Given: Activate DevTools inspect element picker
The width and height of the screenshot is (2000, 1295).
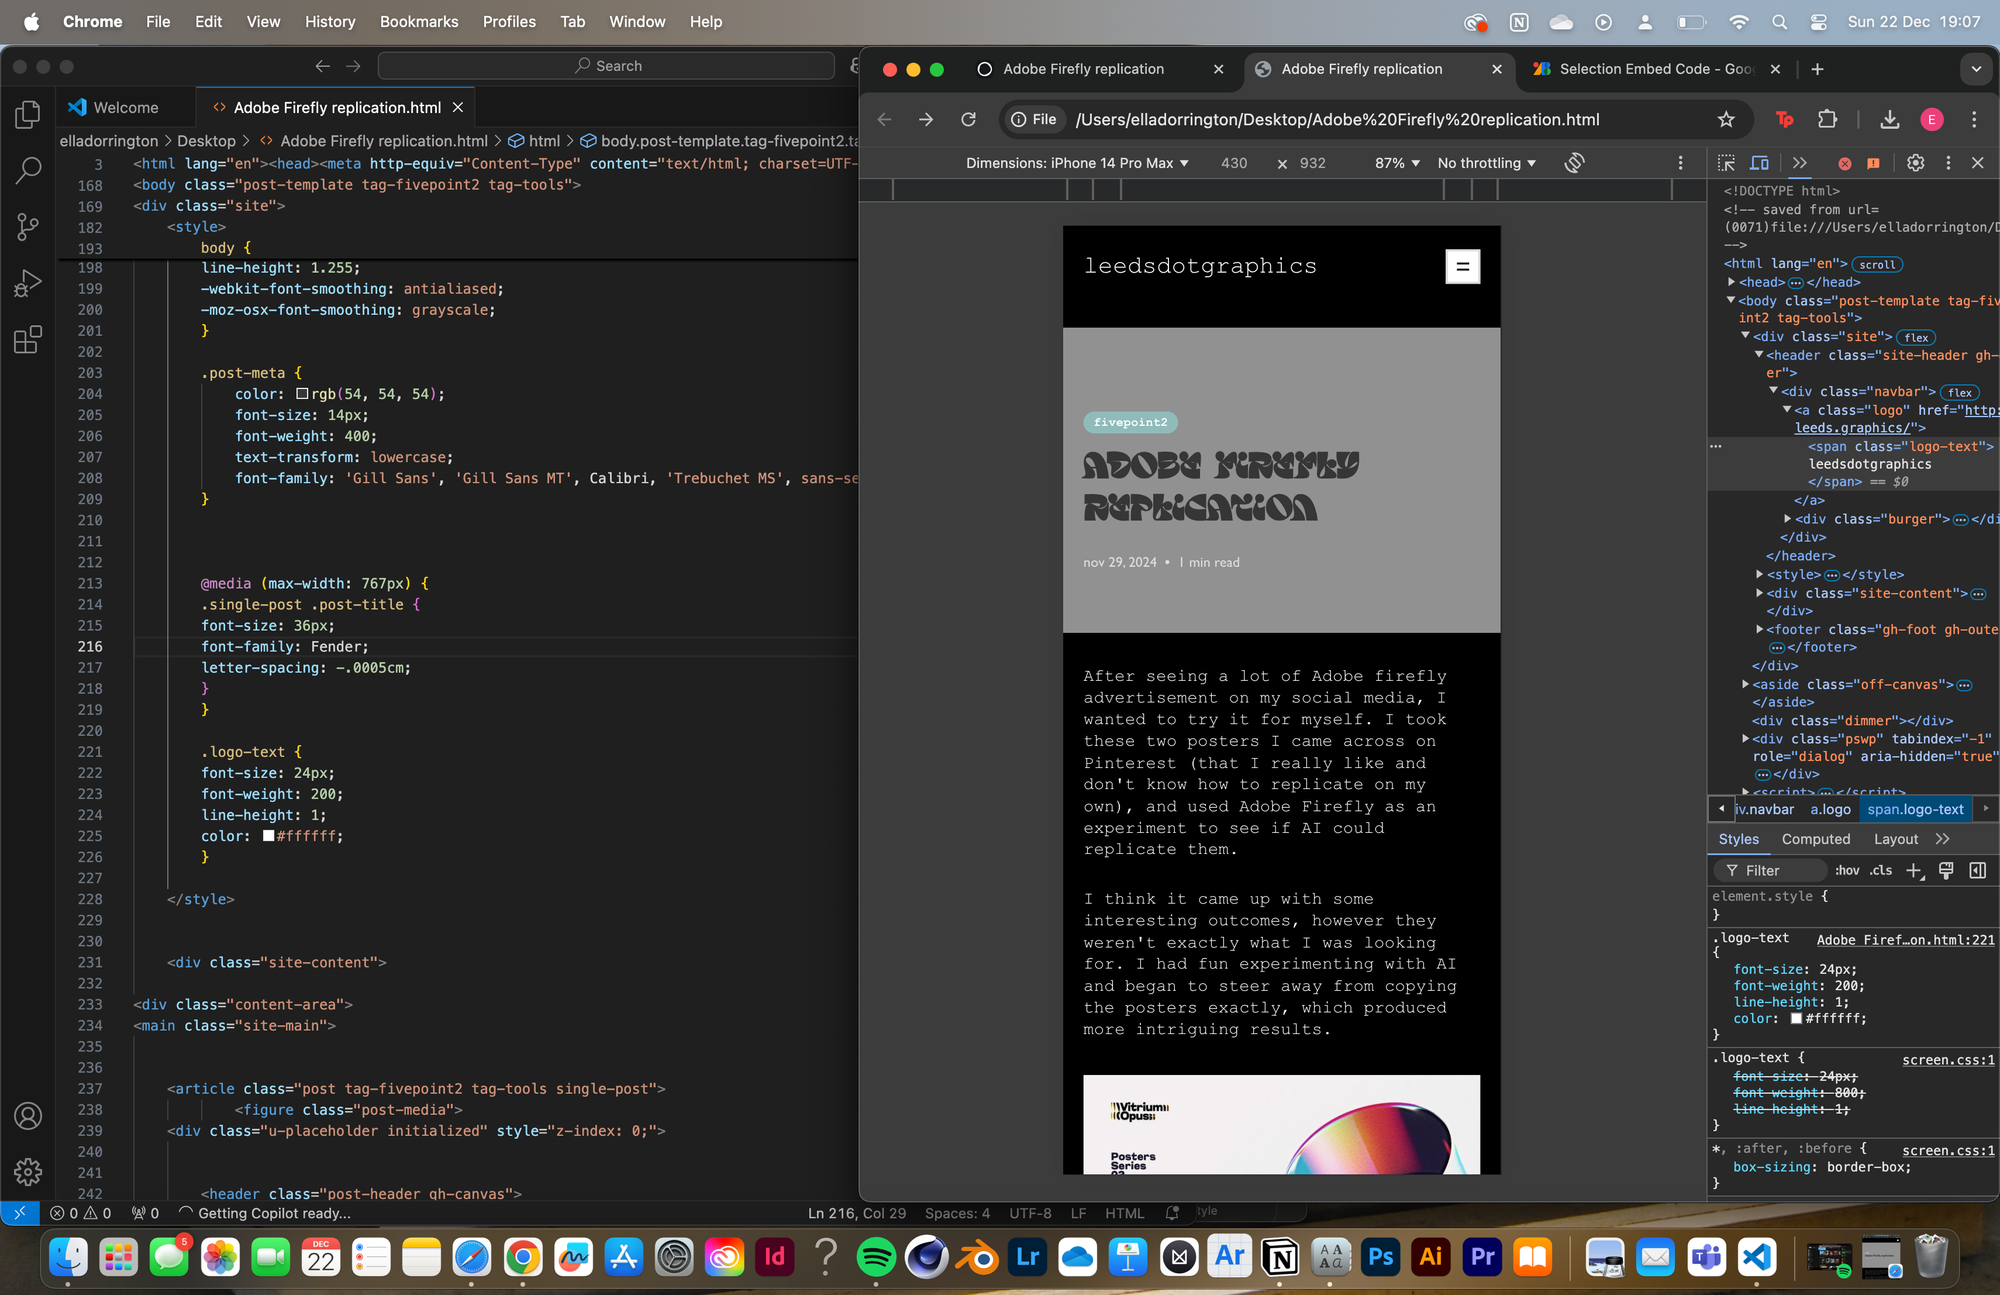Looking at the screenshot, I should tap(1726, 163).
